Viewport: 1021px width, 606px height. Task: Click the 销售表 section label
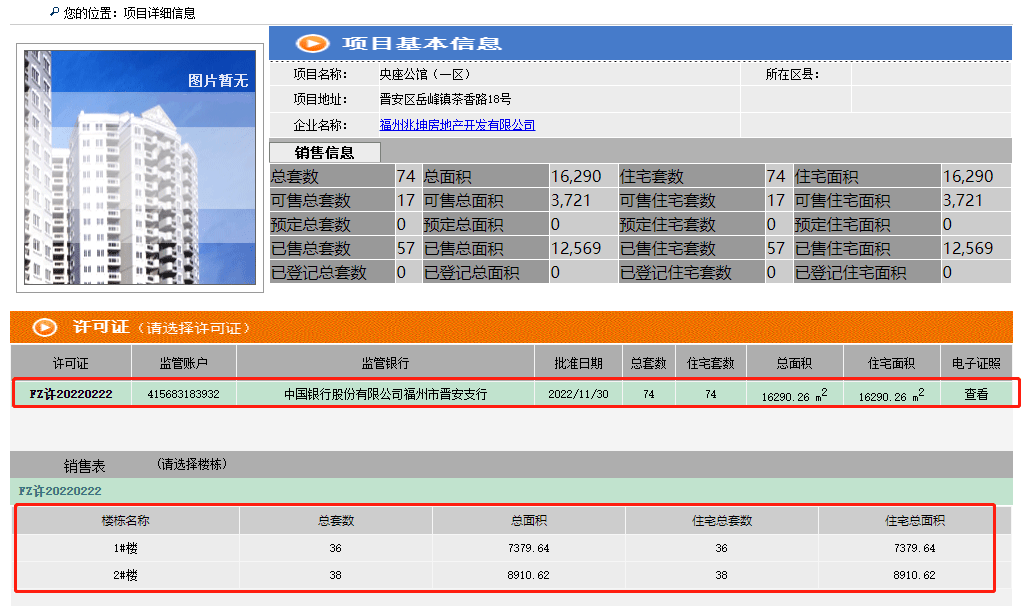[85, 466]
